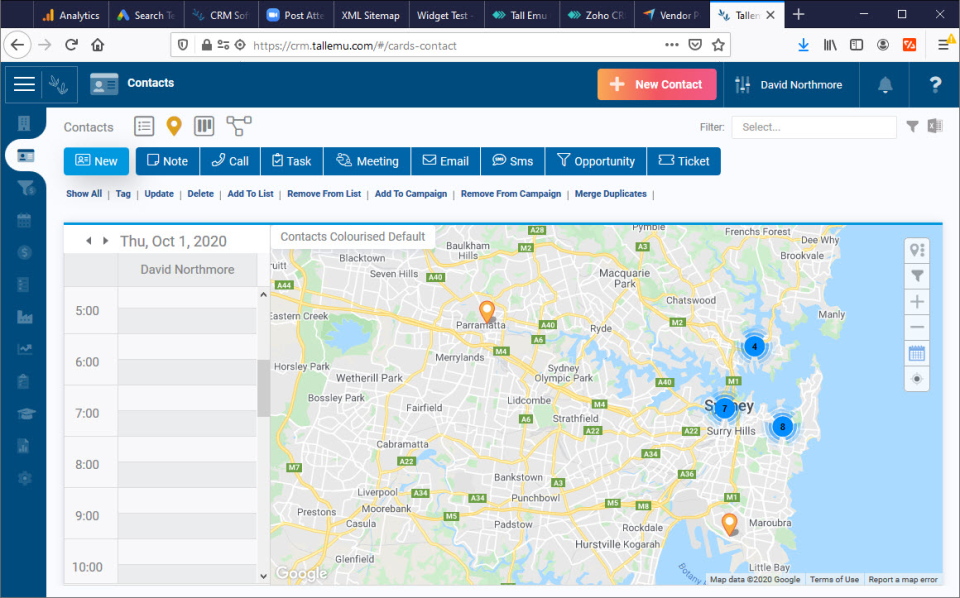Screen dimensions: 960x598
Task: Click Add To List link
Action: 250,193
